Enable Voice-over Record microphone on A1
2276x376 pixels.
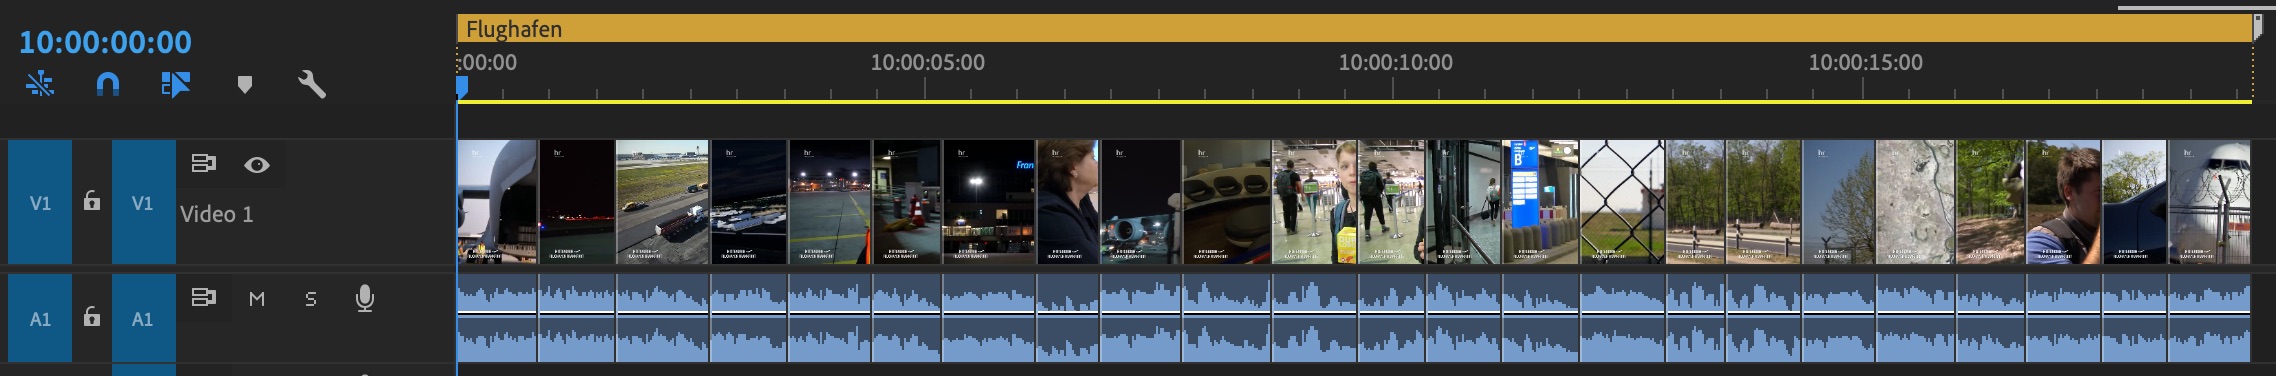tap(365, 298)
